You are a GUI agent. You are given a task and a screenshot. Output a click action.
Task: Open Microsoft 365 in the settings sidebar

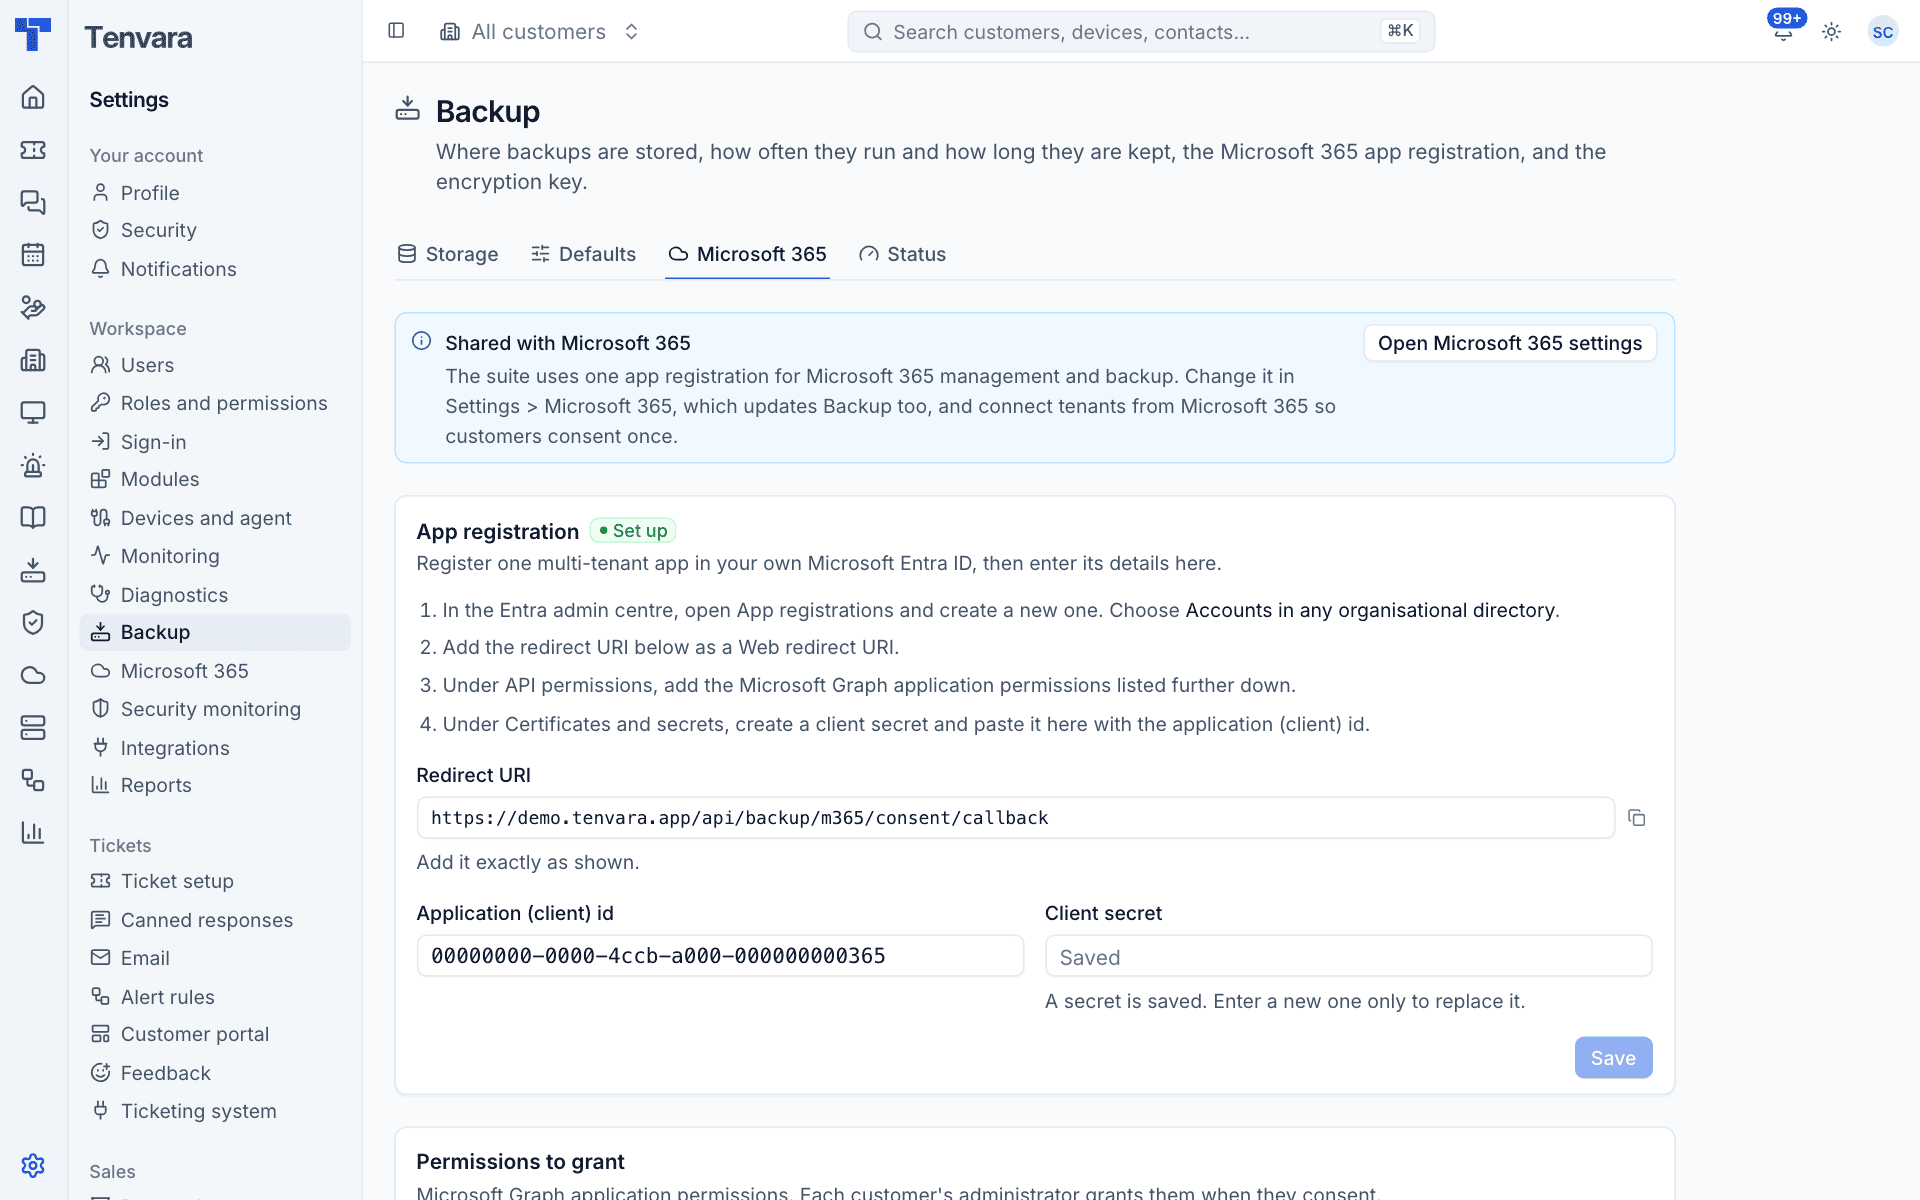pyautogui.click(x=215, y=671)
